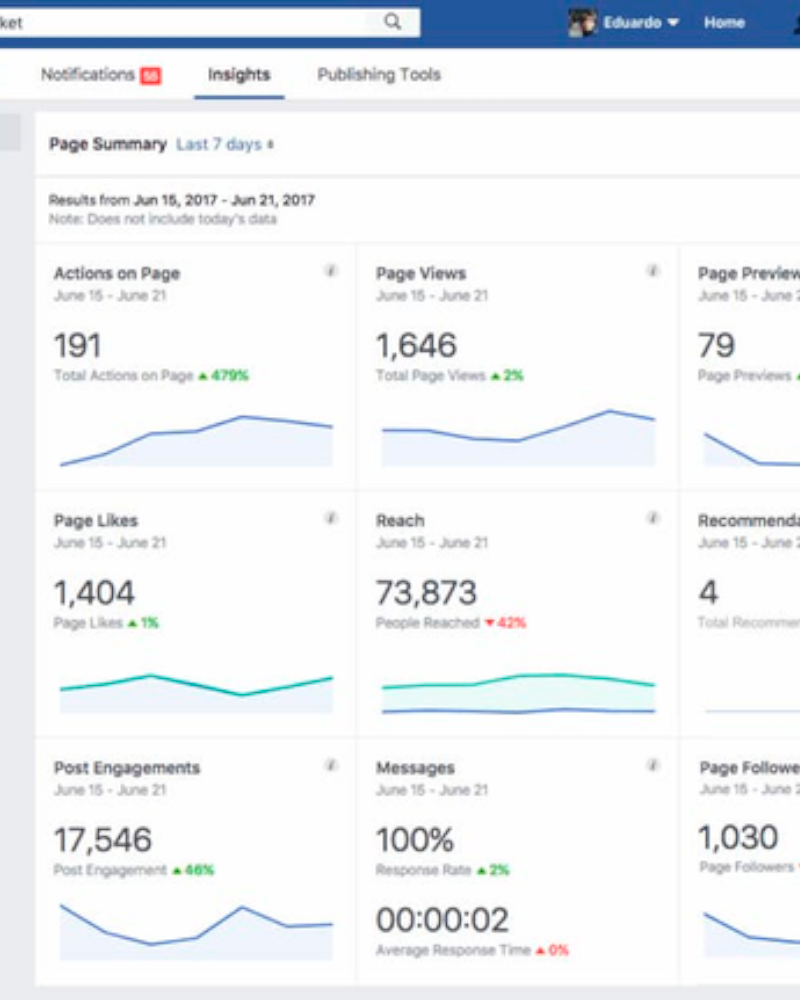Click Eduardo profile picture
Screen dimensions: 800x1000
pyautogui.click(x=582, y=23)
